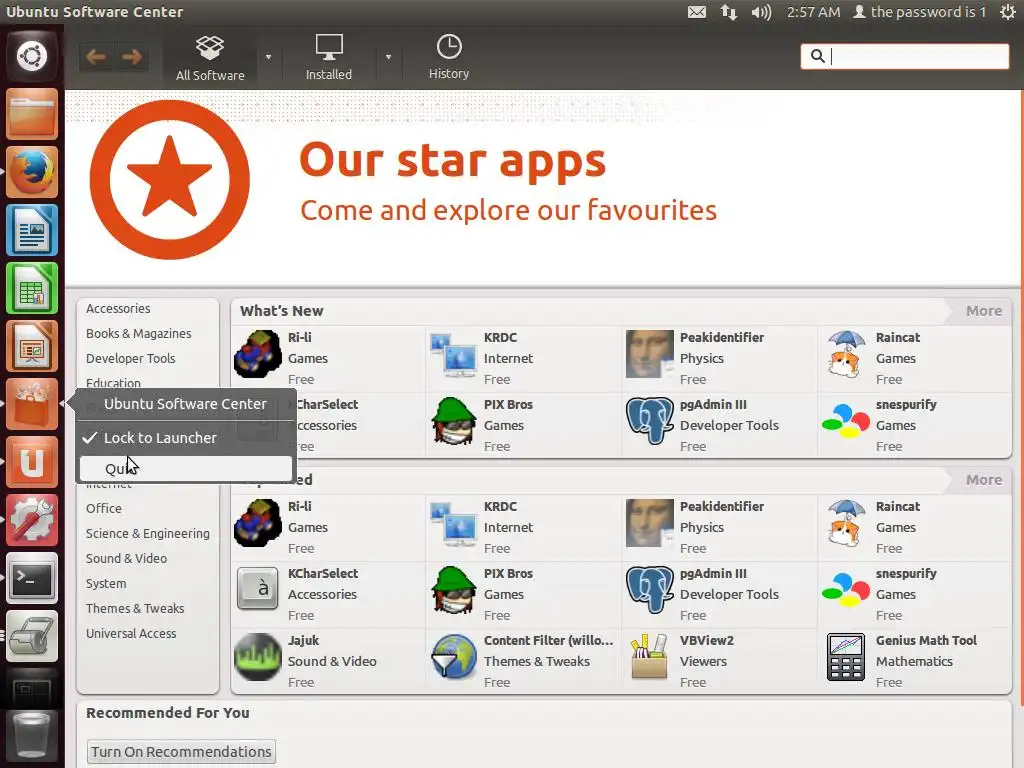Expand the Installed dropdown arrow
1024x768 pixels.
[389, 57]
